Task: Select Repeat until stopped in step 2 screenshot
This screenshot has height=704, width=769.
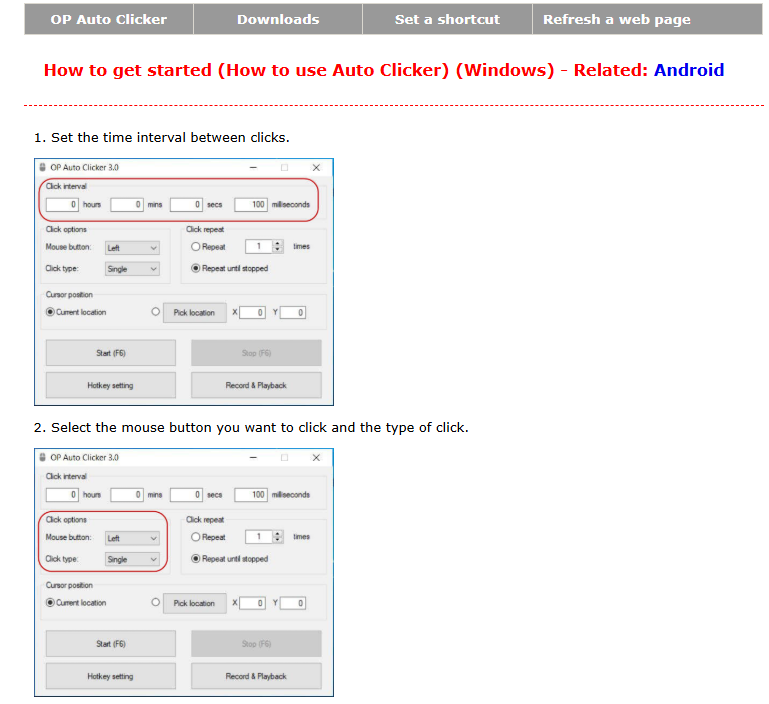Action: (x=196, y=558)
